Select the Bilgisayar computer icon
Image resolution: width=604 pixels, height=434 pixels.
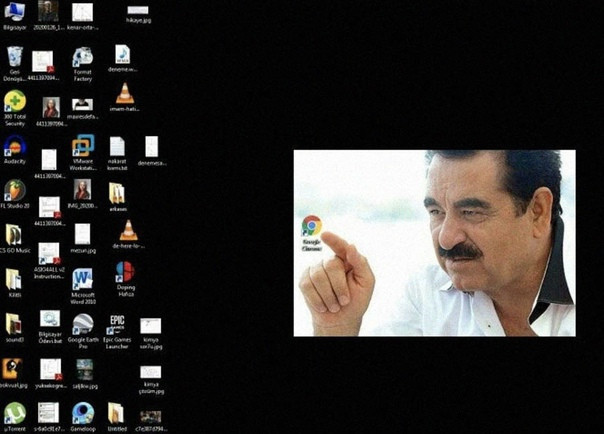15,12
